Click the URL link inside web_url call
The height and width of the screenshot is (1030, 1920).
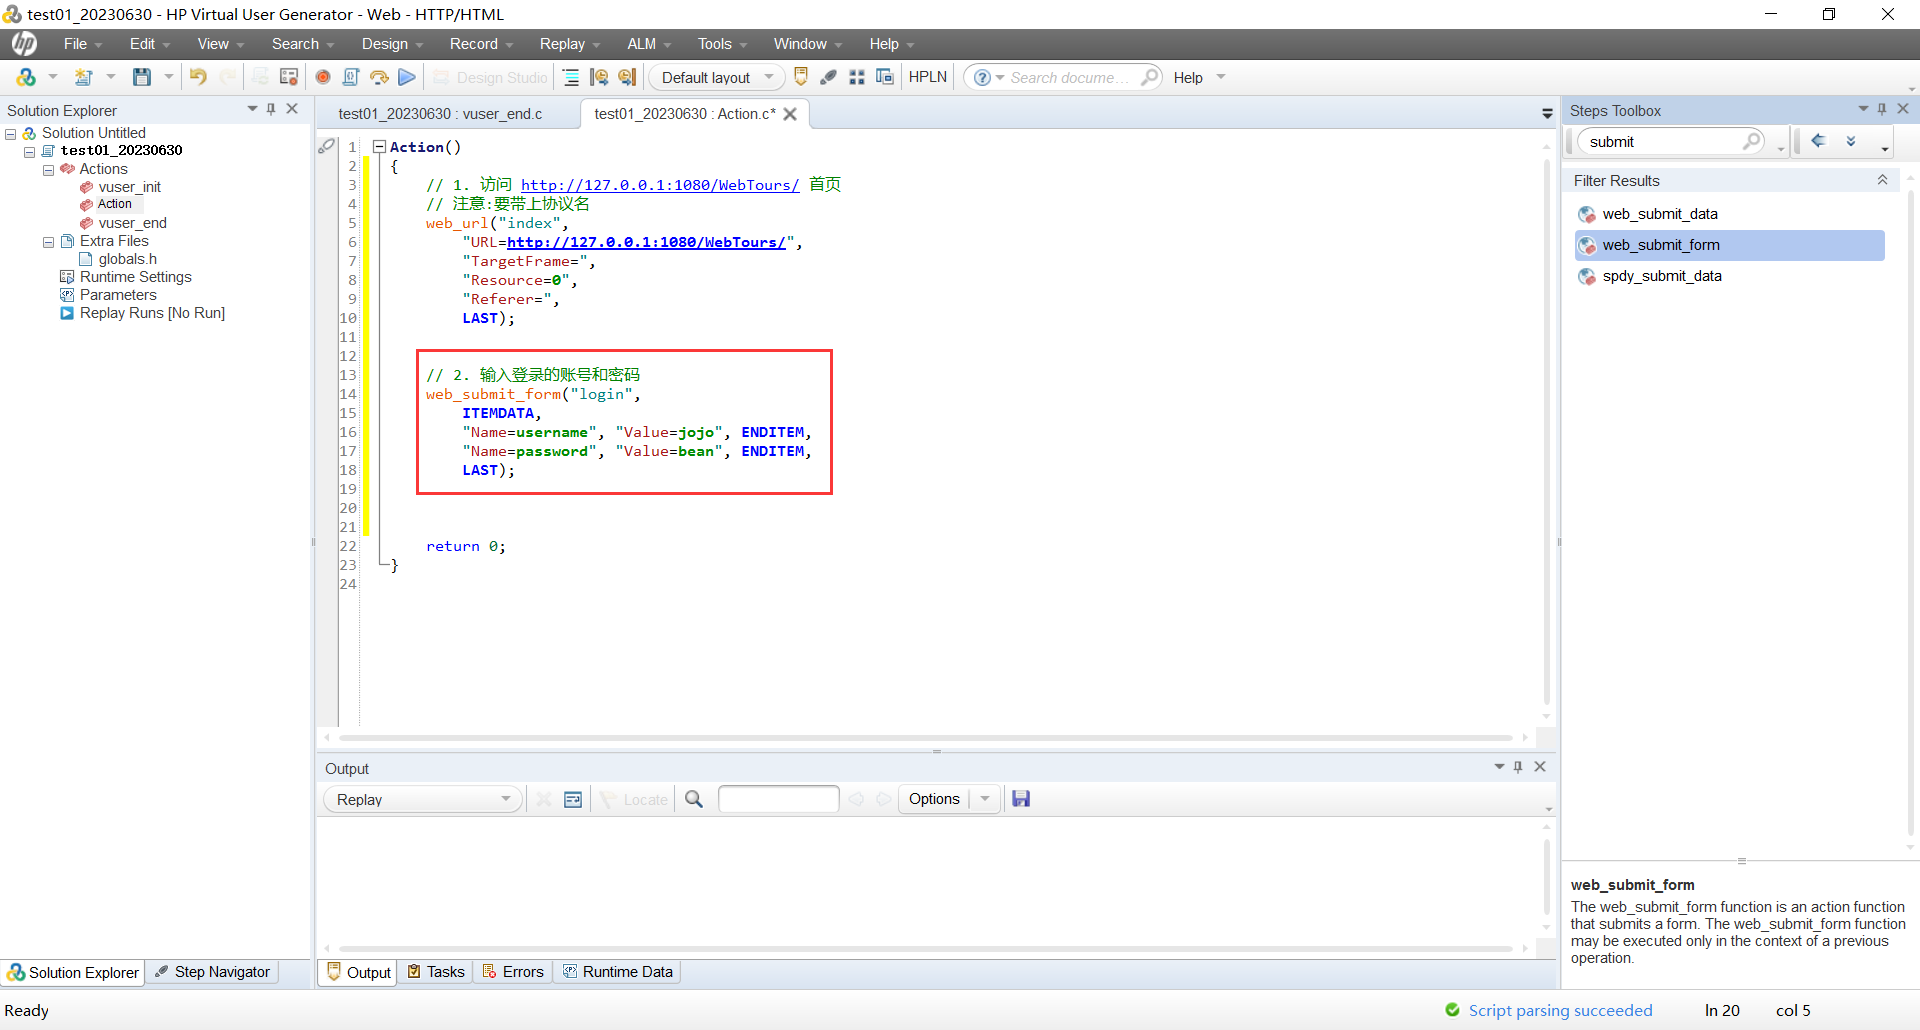click(x=646, y=242)
